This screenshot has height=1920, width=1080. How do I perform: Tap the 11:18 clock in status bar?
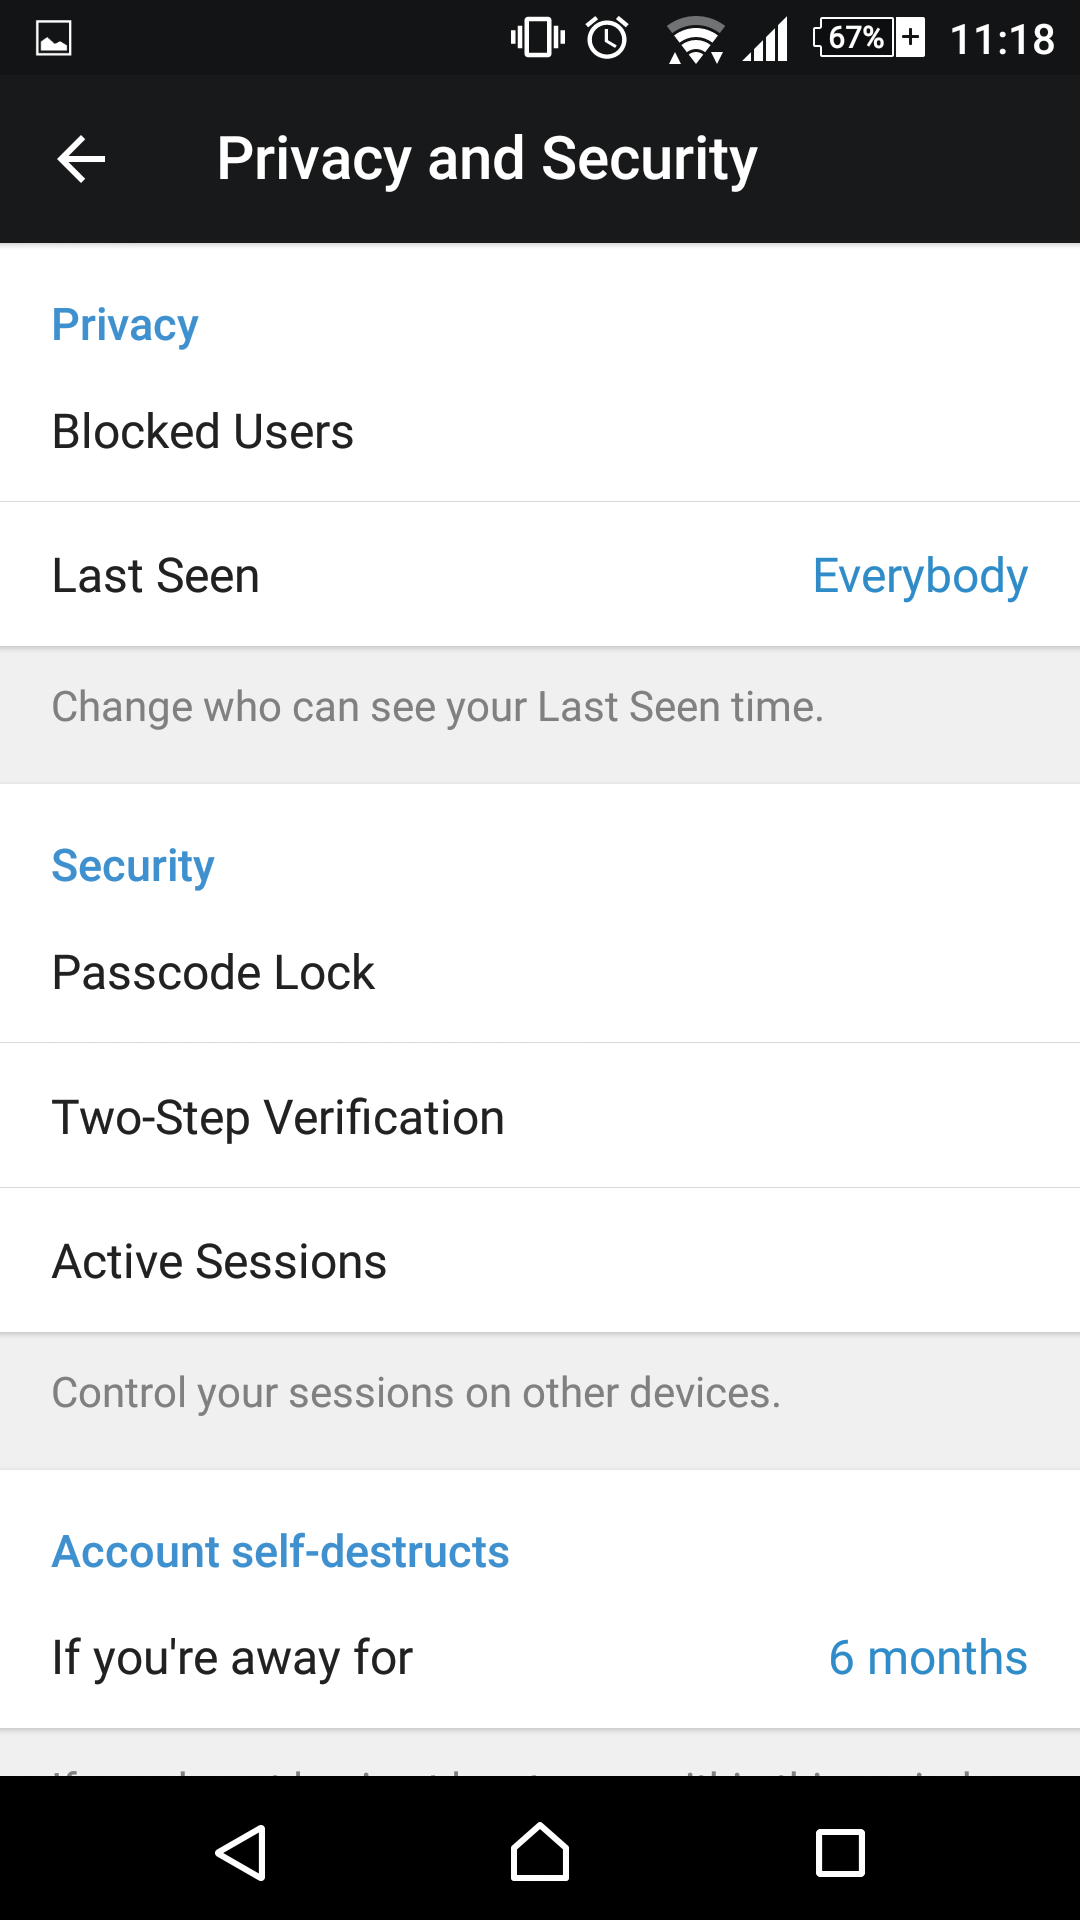pos(1002,40)
